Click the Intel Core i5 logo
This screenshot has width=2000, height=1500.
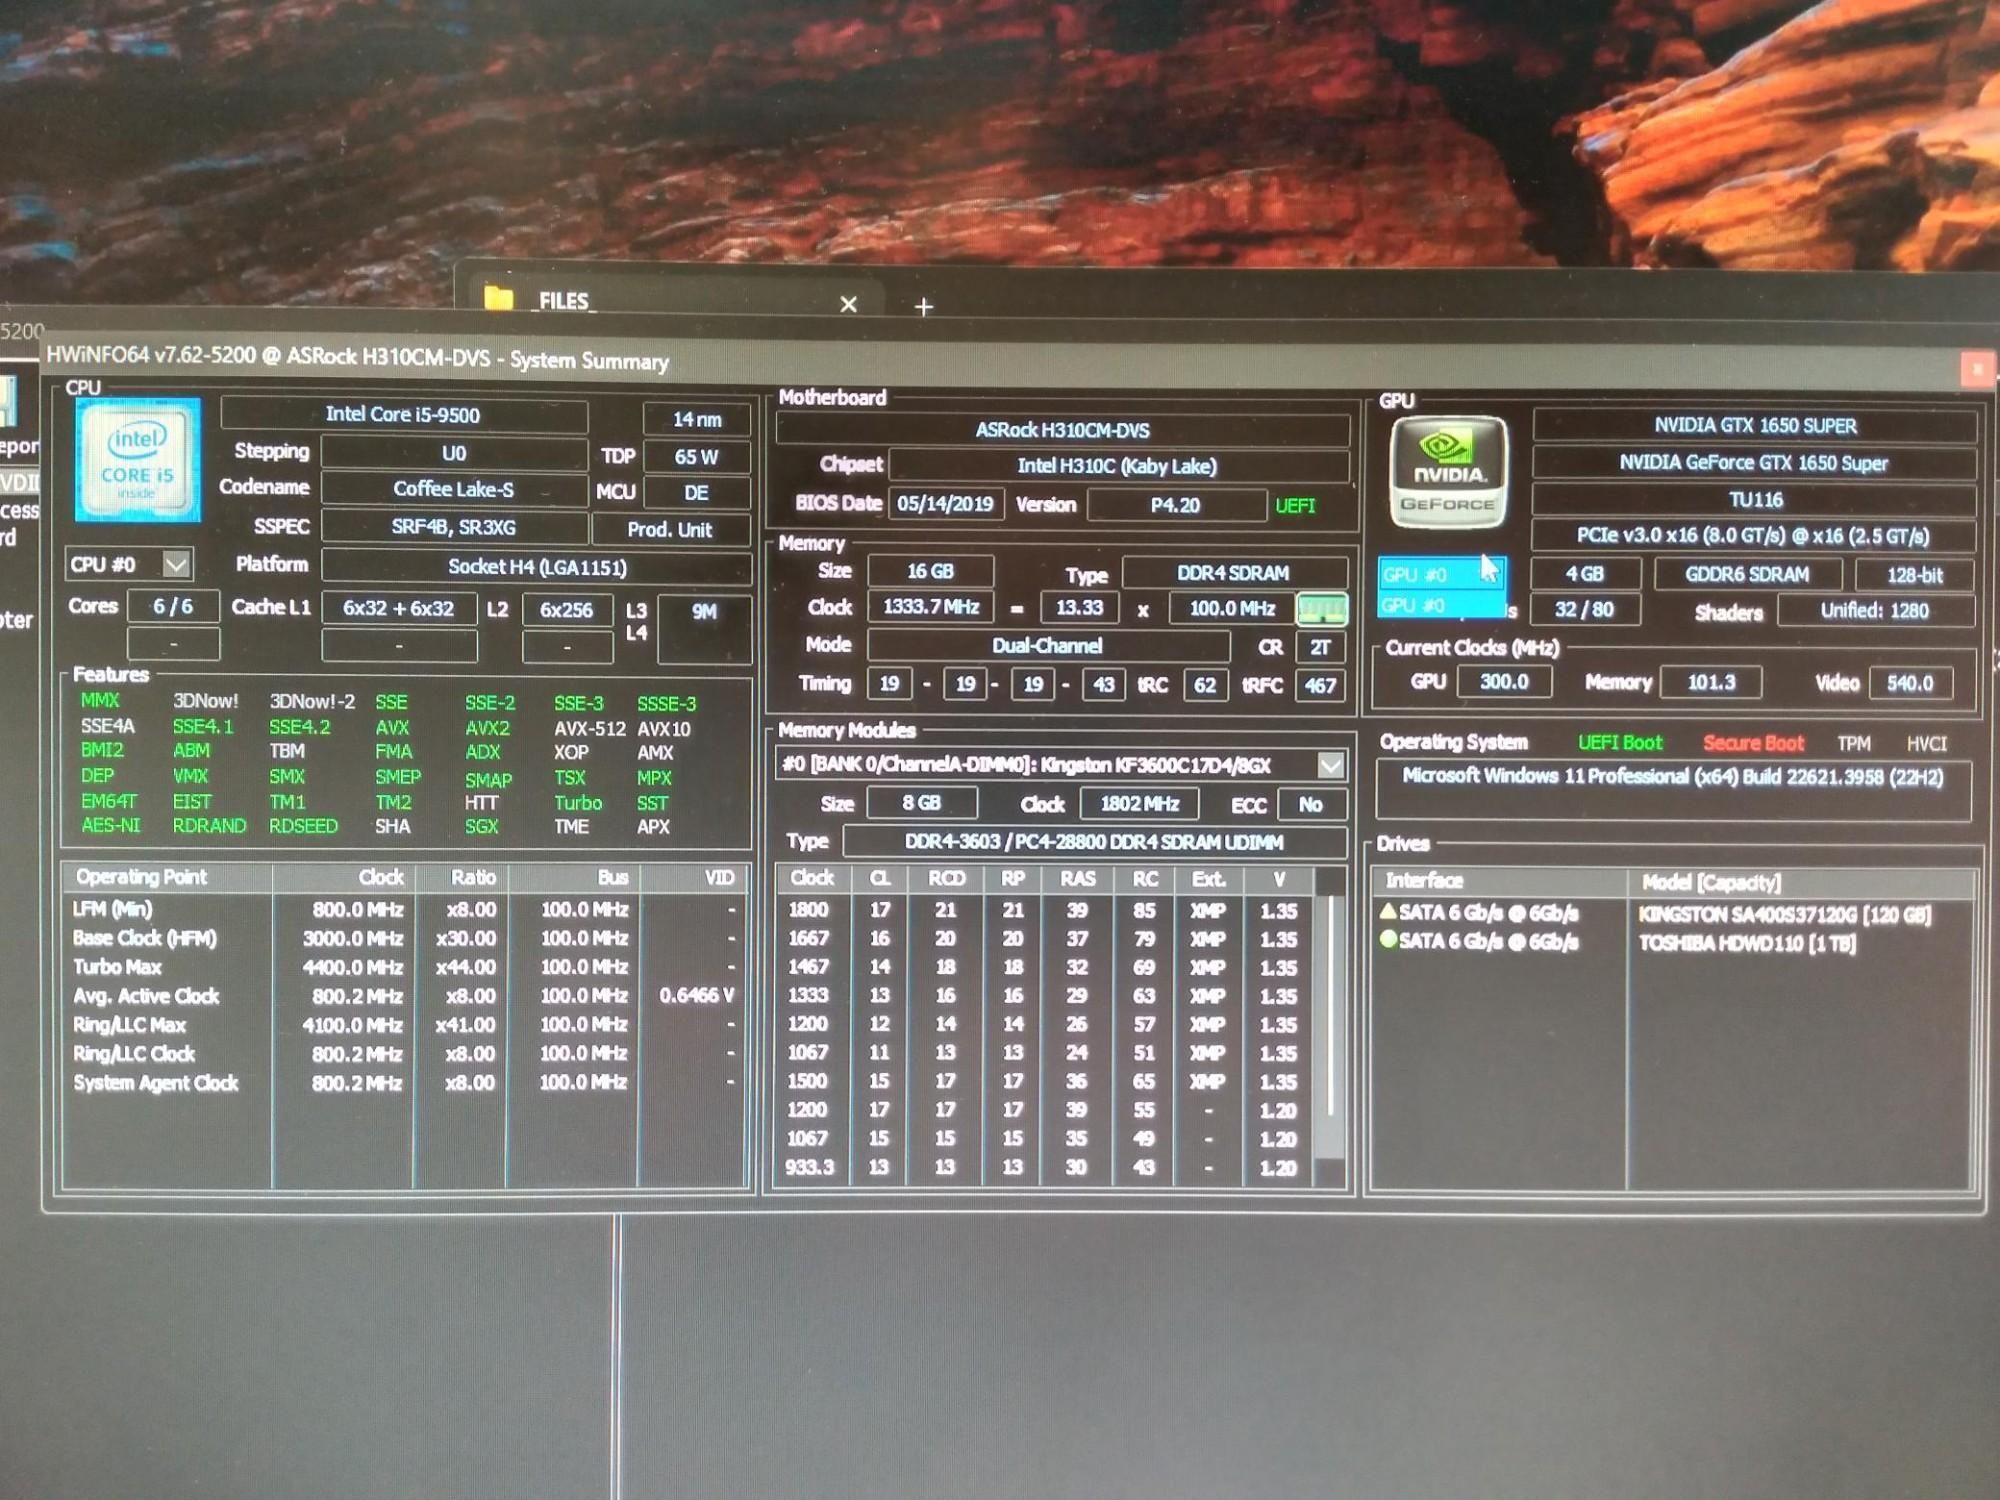(138, 460)
